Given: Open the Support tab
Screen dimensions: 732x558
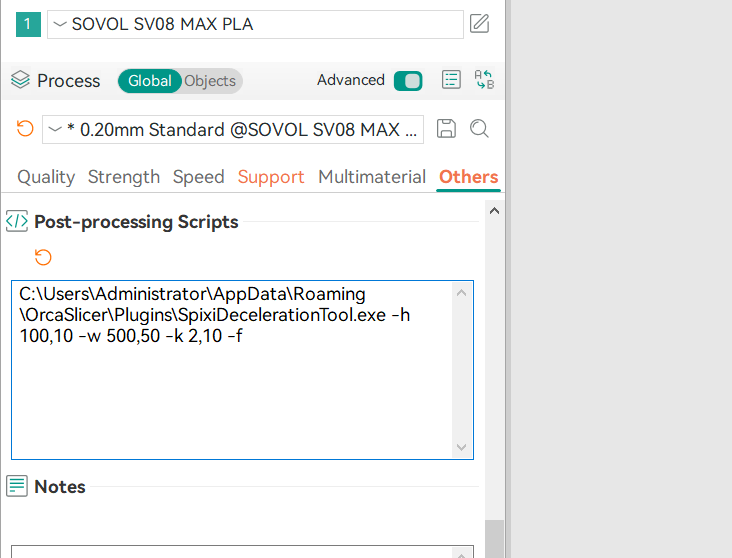Looking at the screenshot, I should 271,177.
